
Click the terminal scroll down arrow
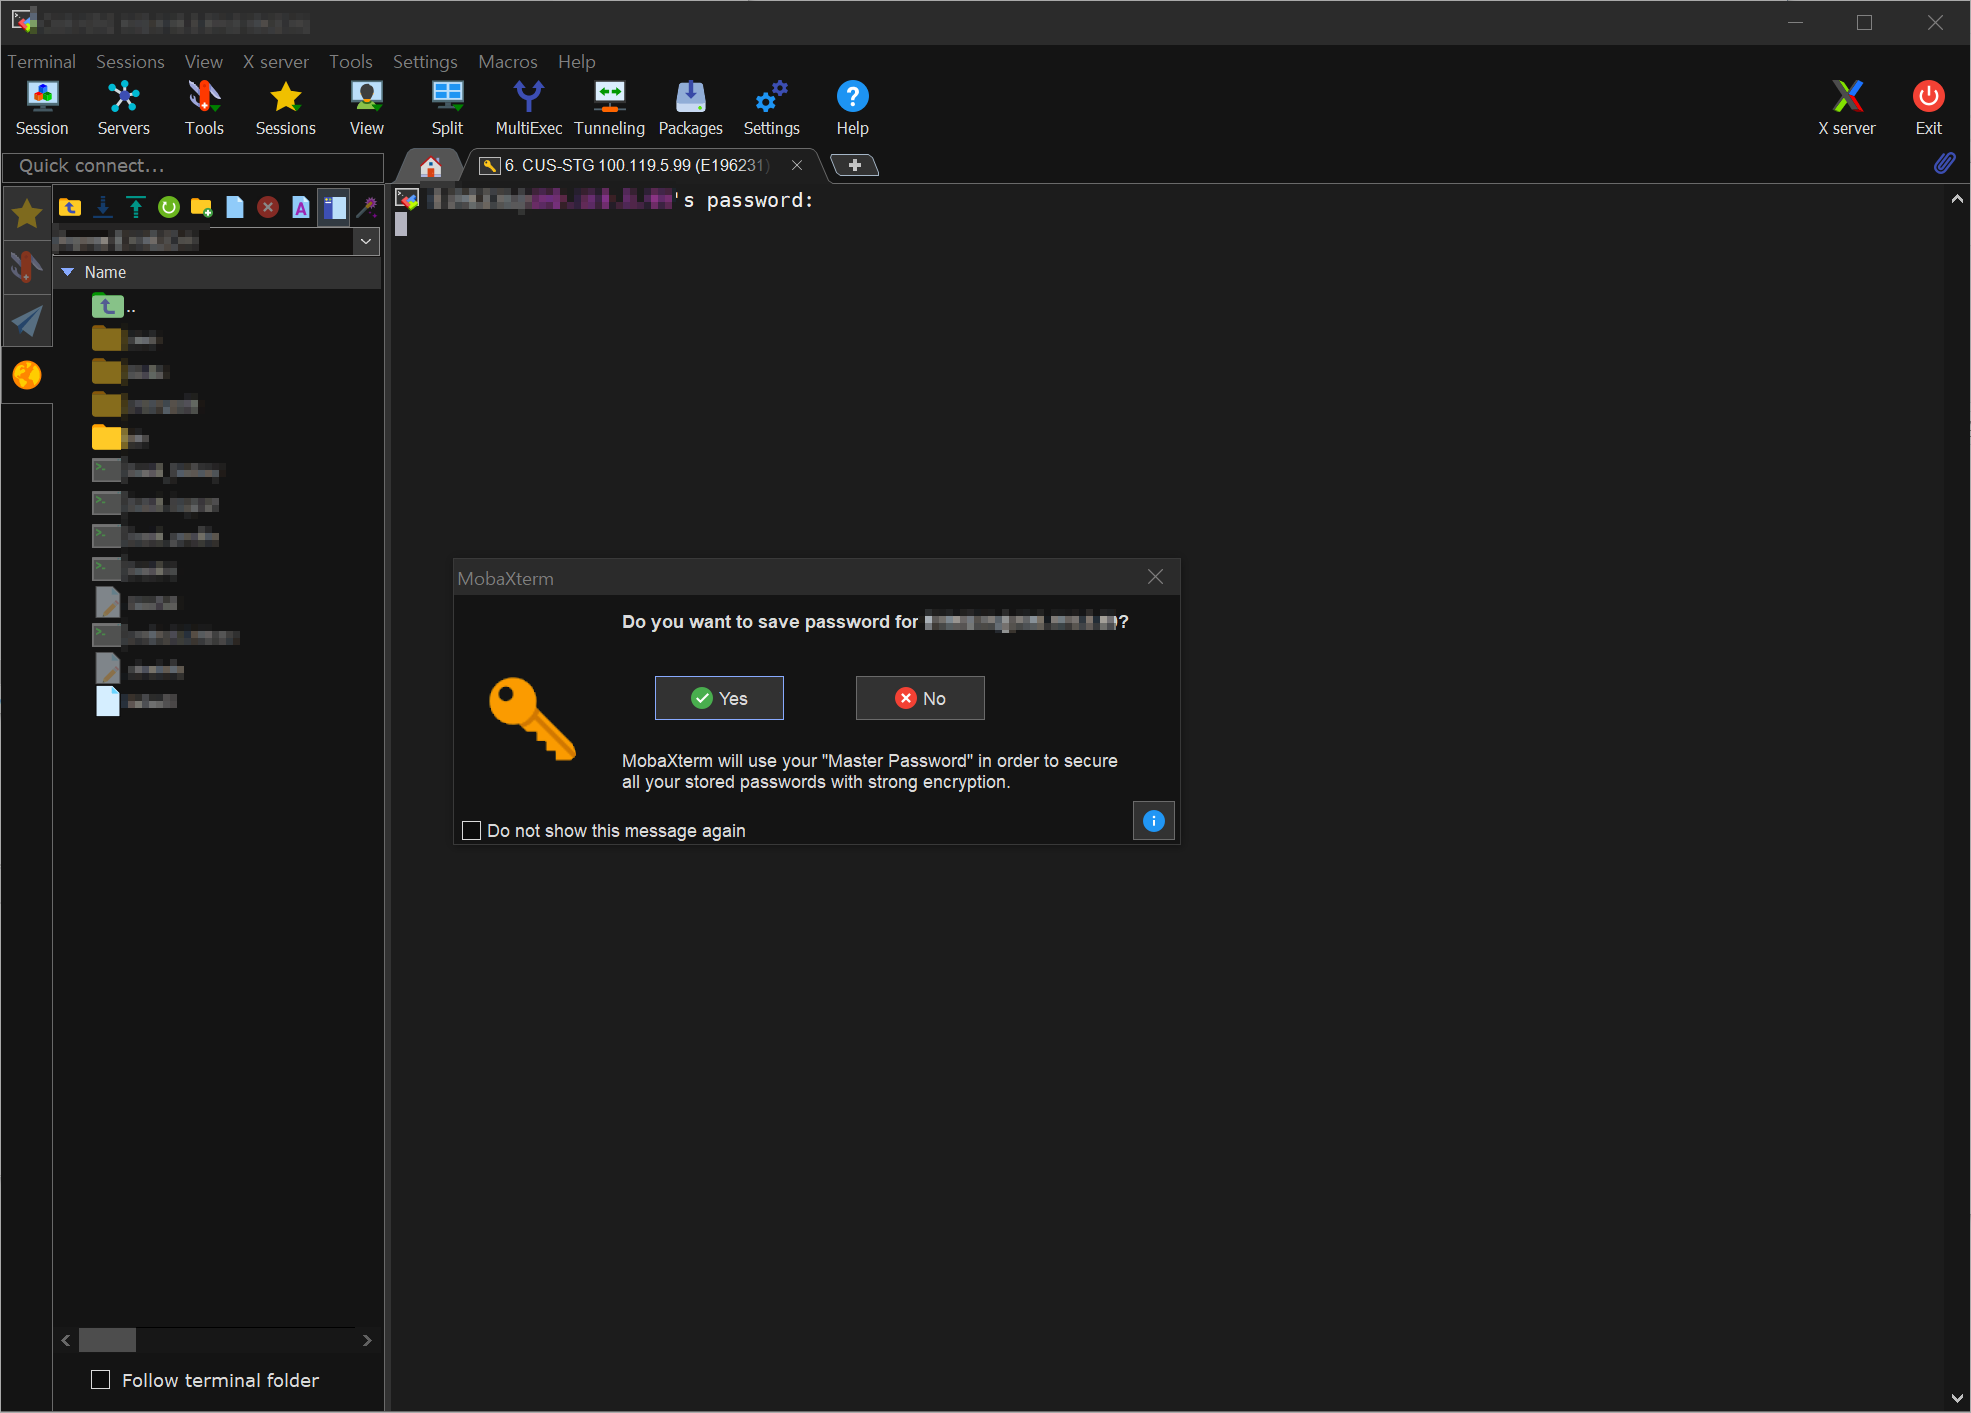(x=1956, y=1398)
